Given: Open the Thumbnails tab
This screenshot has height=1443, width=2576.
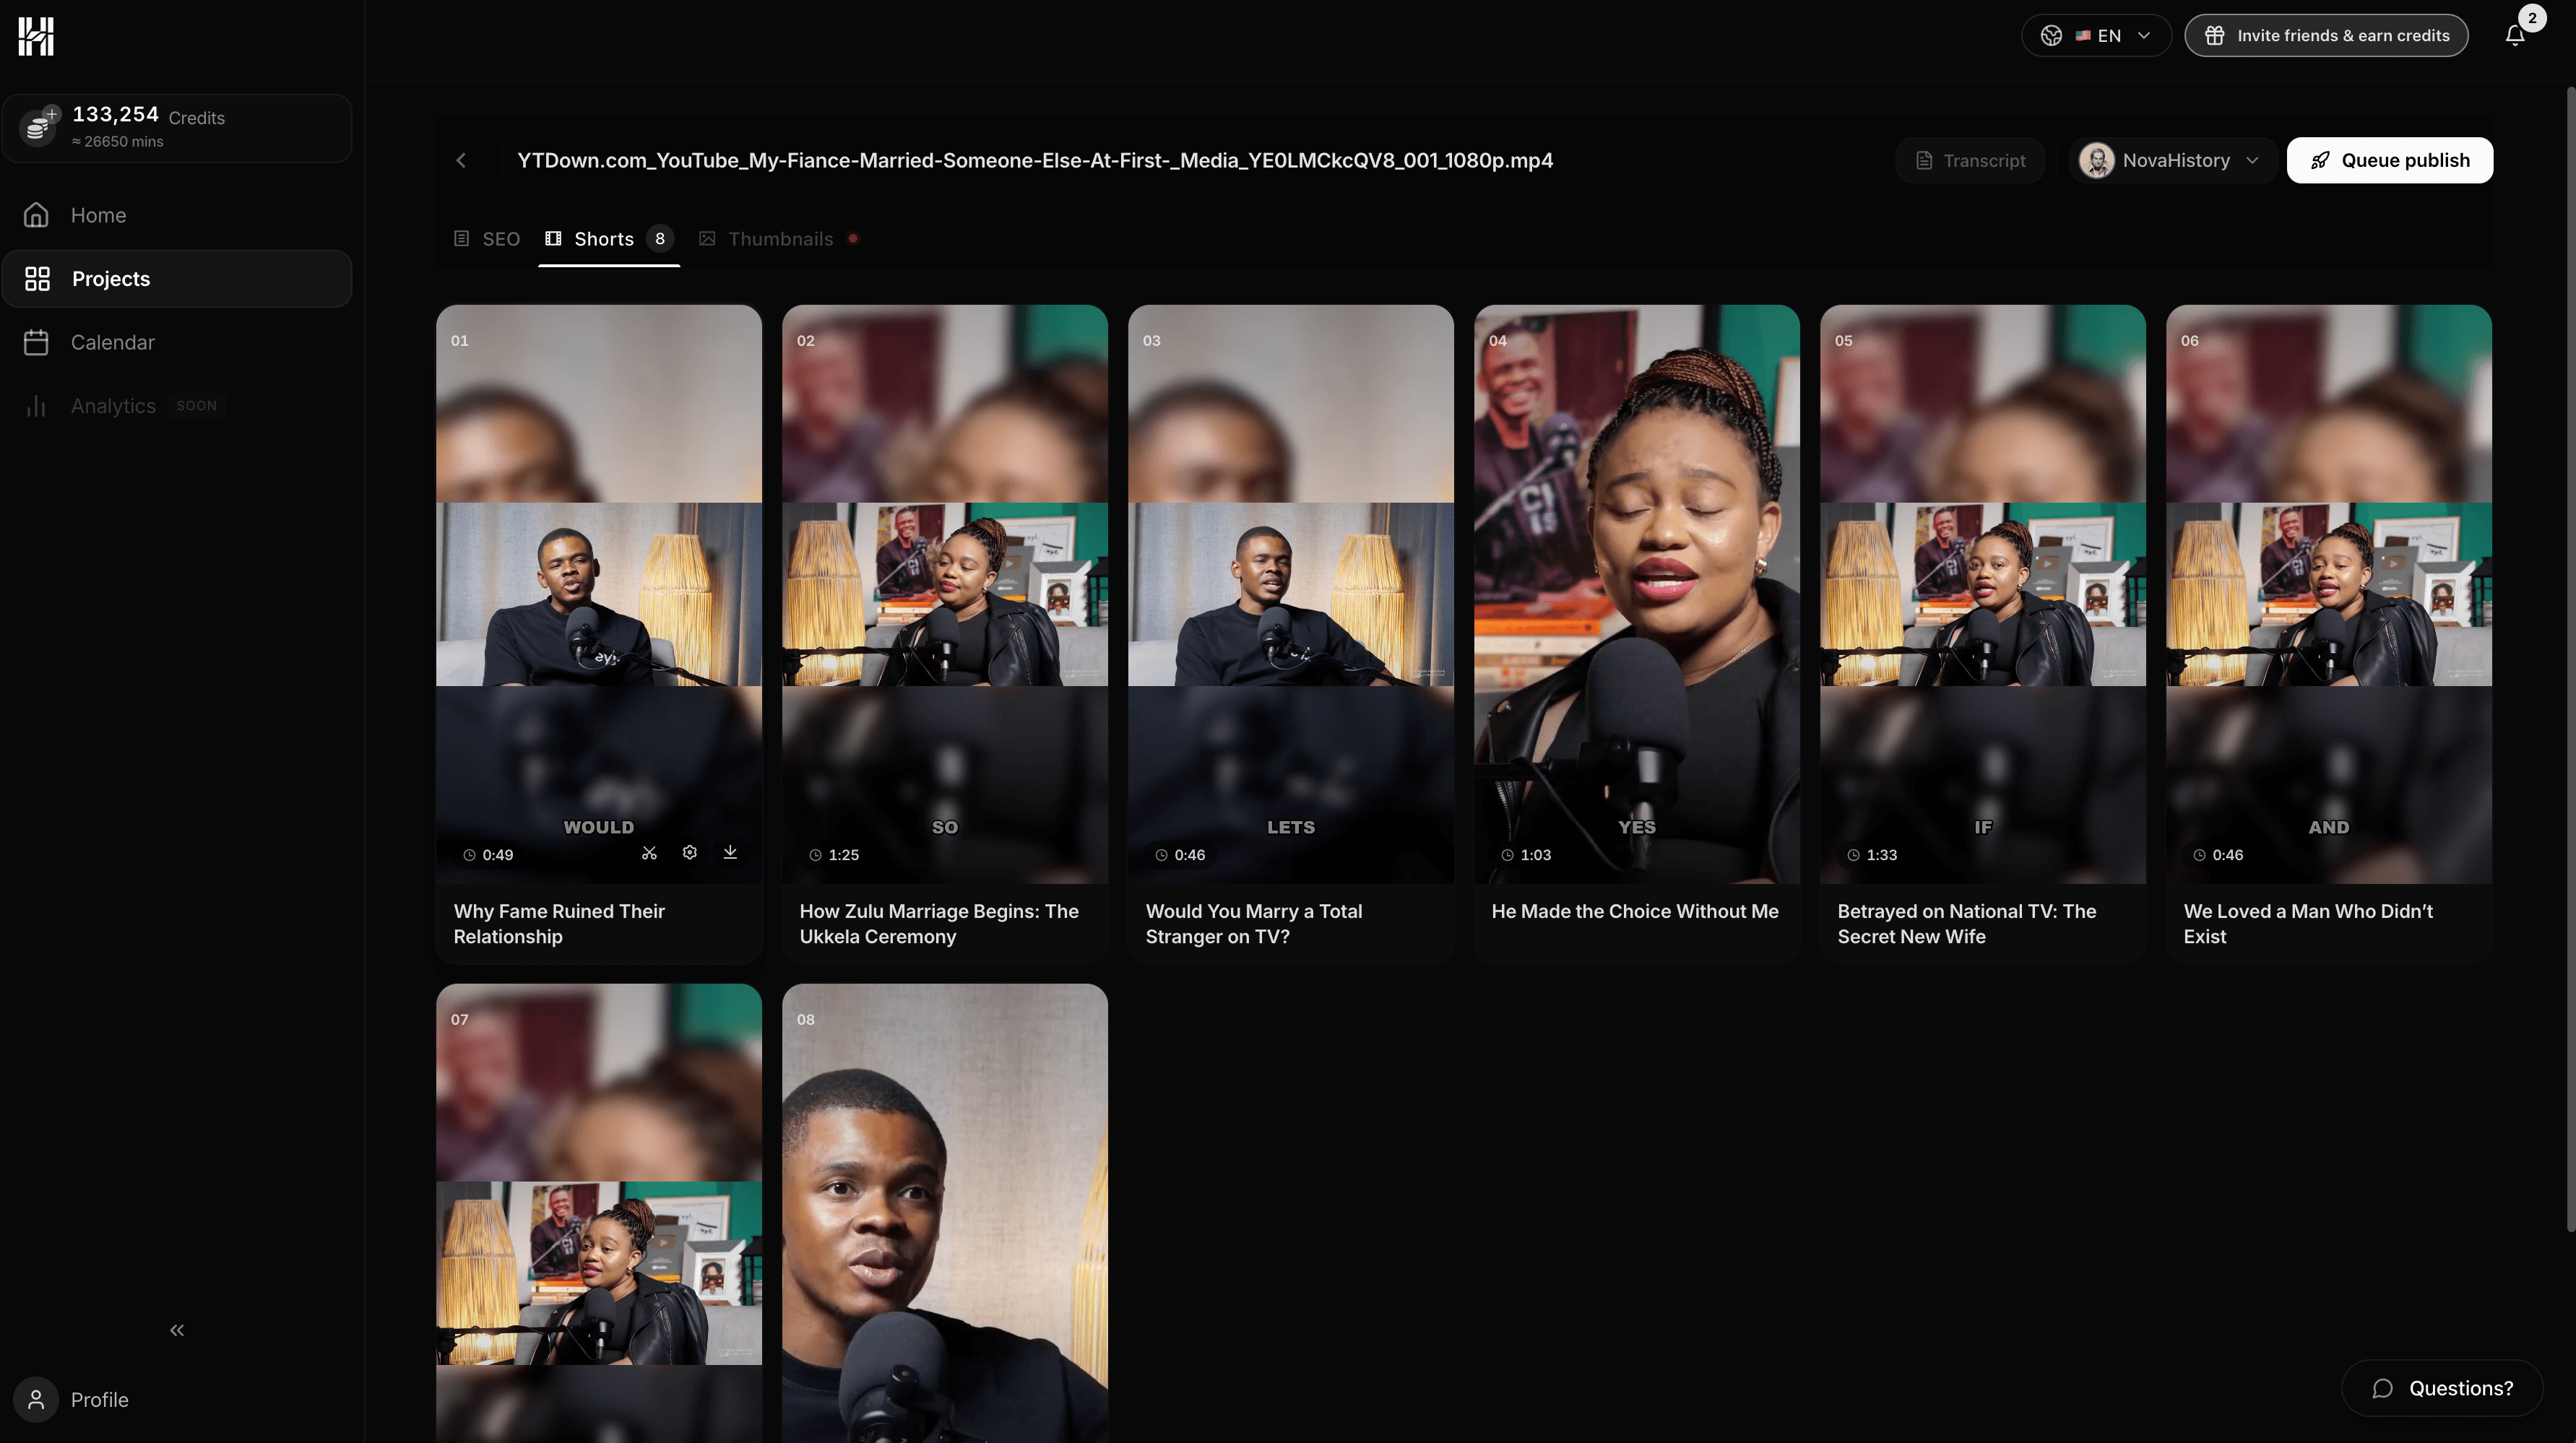Looking at the screenshot, I should click(780, 238).
